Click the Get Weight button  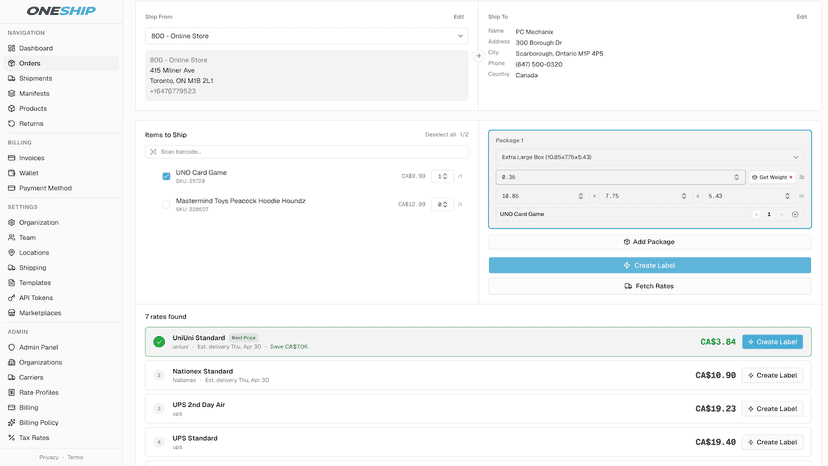772,178
